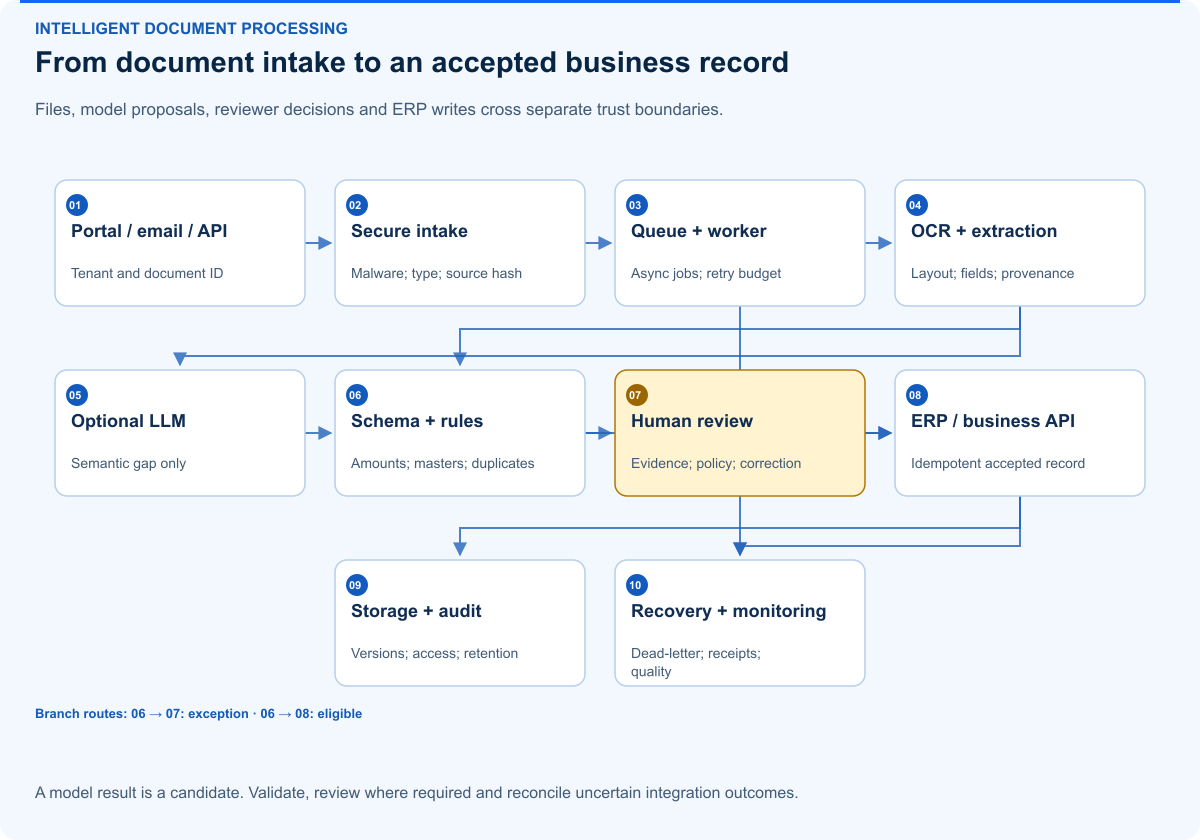Screen dimensions: 1200x840
Task: Click the main heading about document intake
Action: coord(412,62)
